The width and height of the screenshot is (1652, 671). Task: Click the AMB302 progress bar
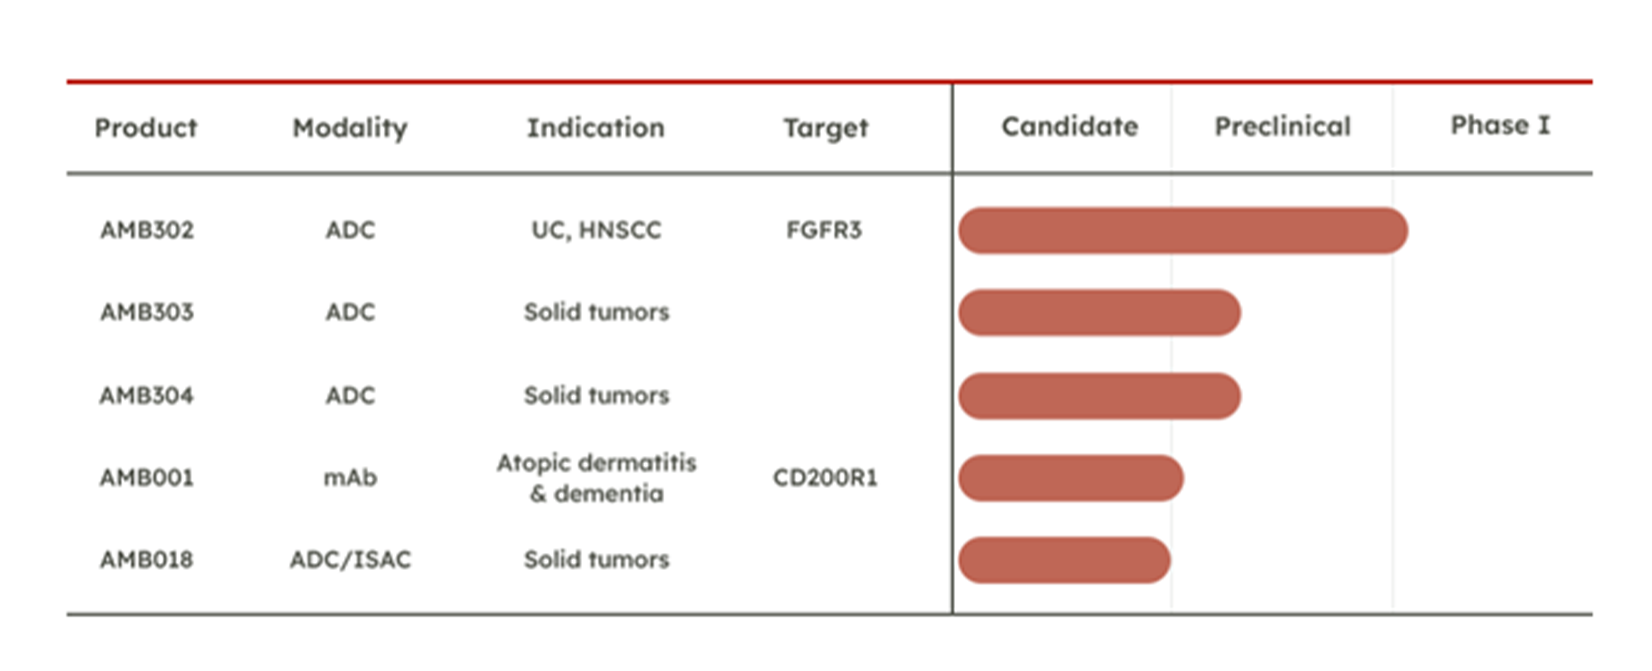tap(1183, 231)
